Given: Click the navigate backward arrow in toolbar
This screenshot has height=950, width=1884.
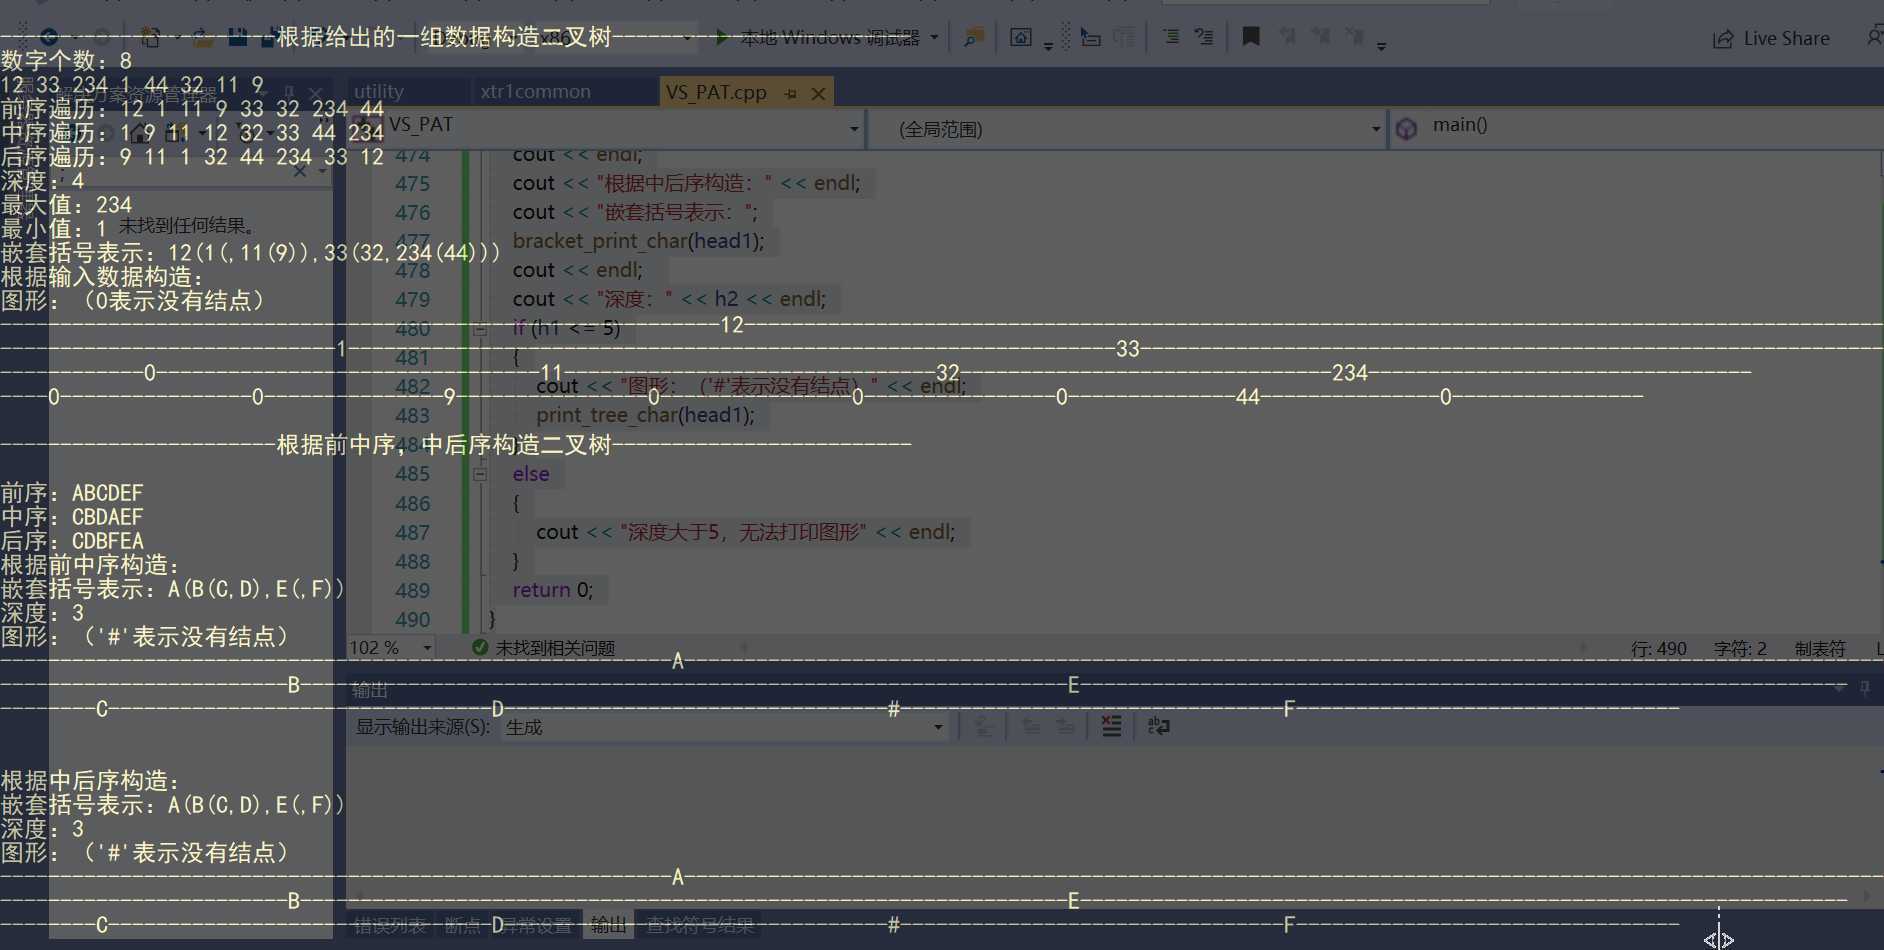Looking at the screenshot, I should [49, 38].
